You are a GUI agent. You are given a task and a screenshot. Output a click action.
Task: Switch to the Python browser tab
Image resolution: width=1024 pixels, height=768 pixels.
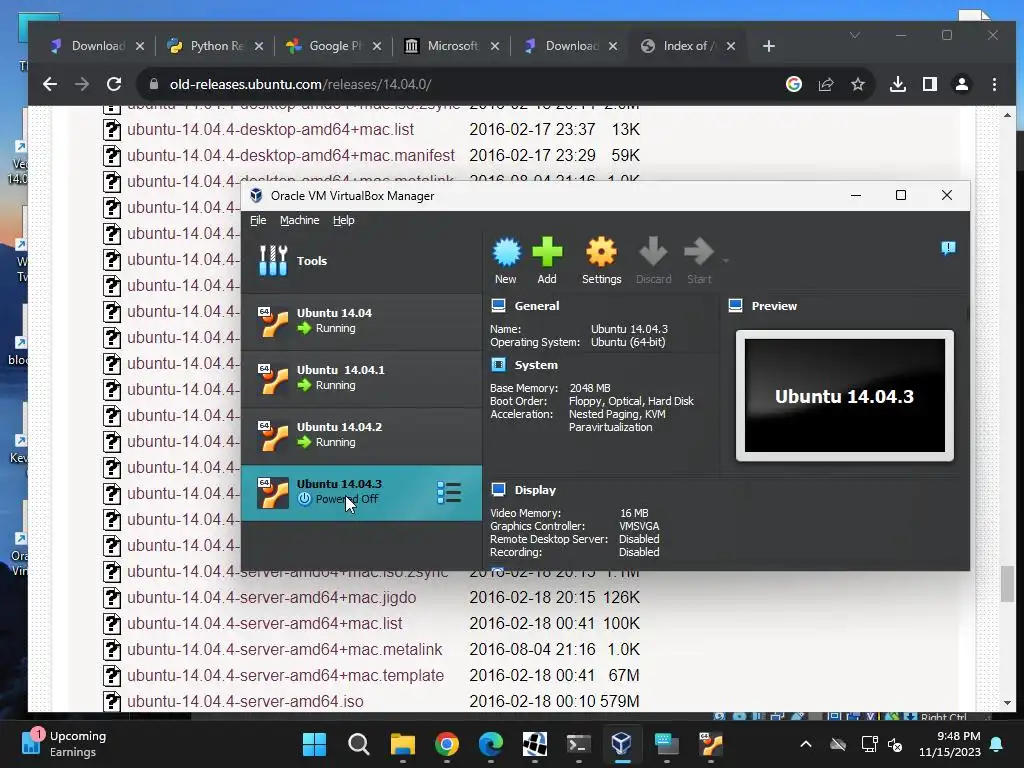pos(215,46)
